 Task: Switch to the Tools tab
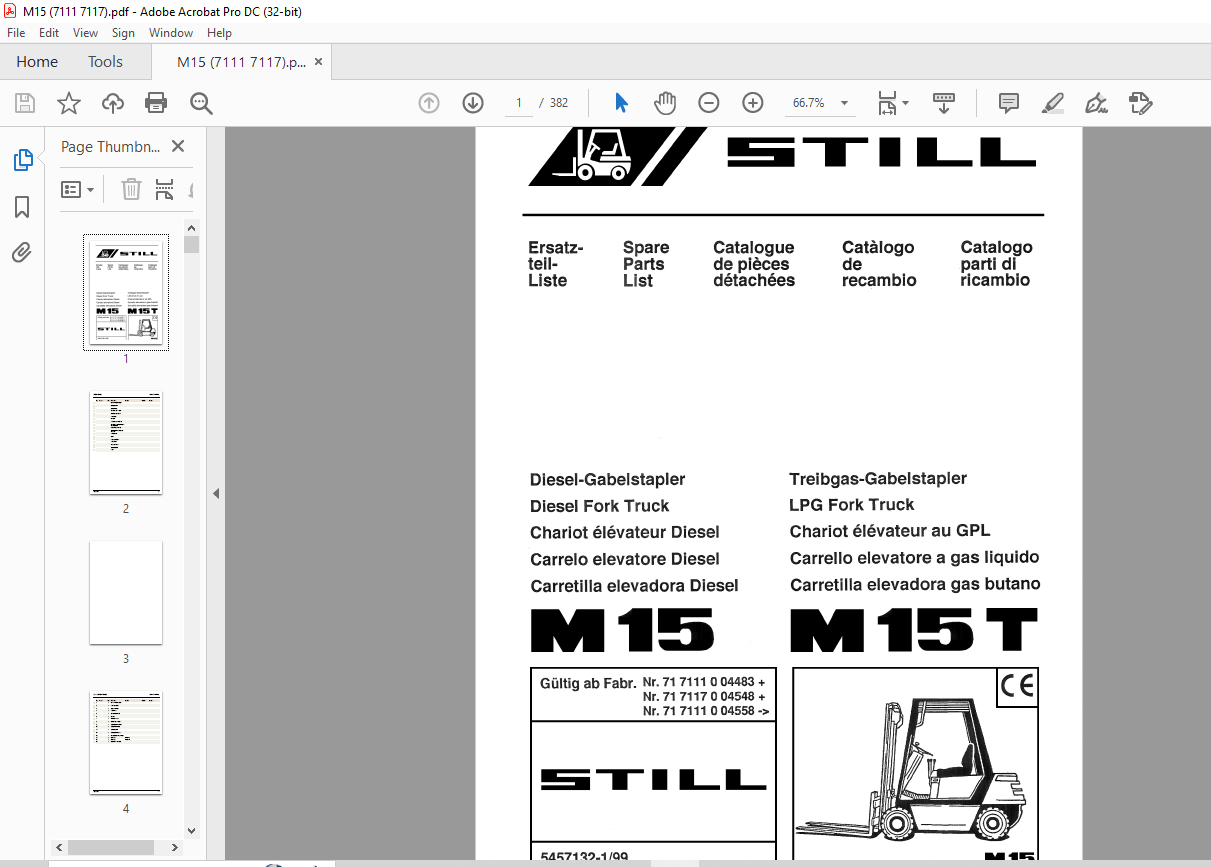pyautogui.click(x=105, y=62)
